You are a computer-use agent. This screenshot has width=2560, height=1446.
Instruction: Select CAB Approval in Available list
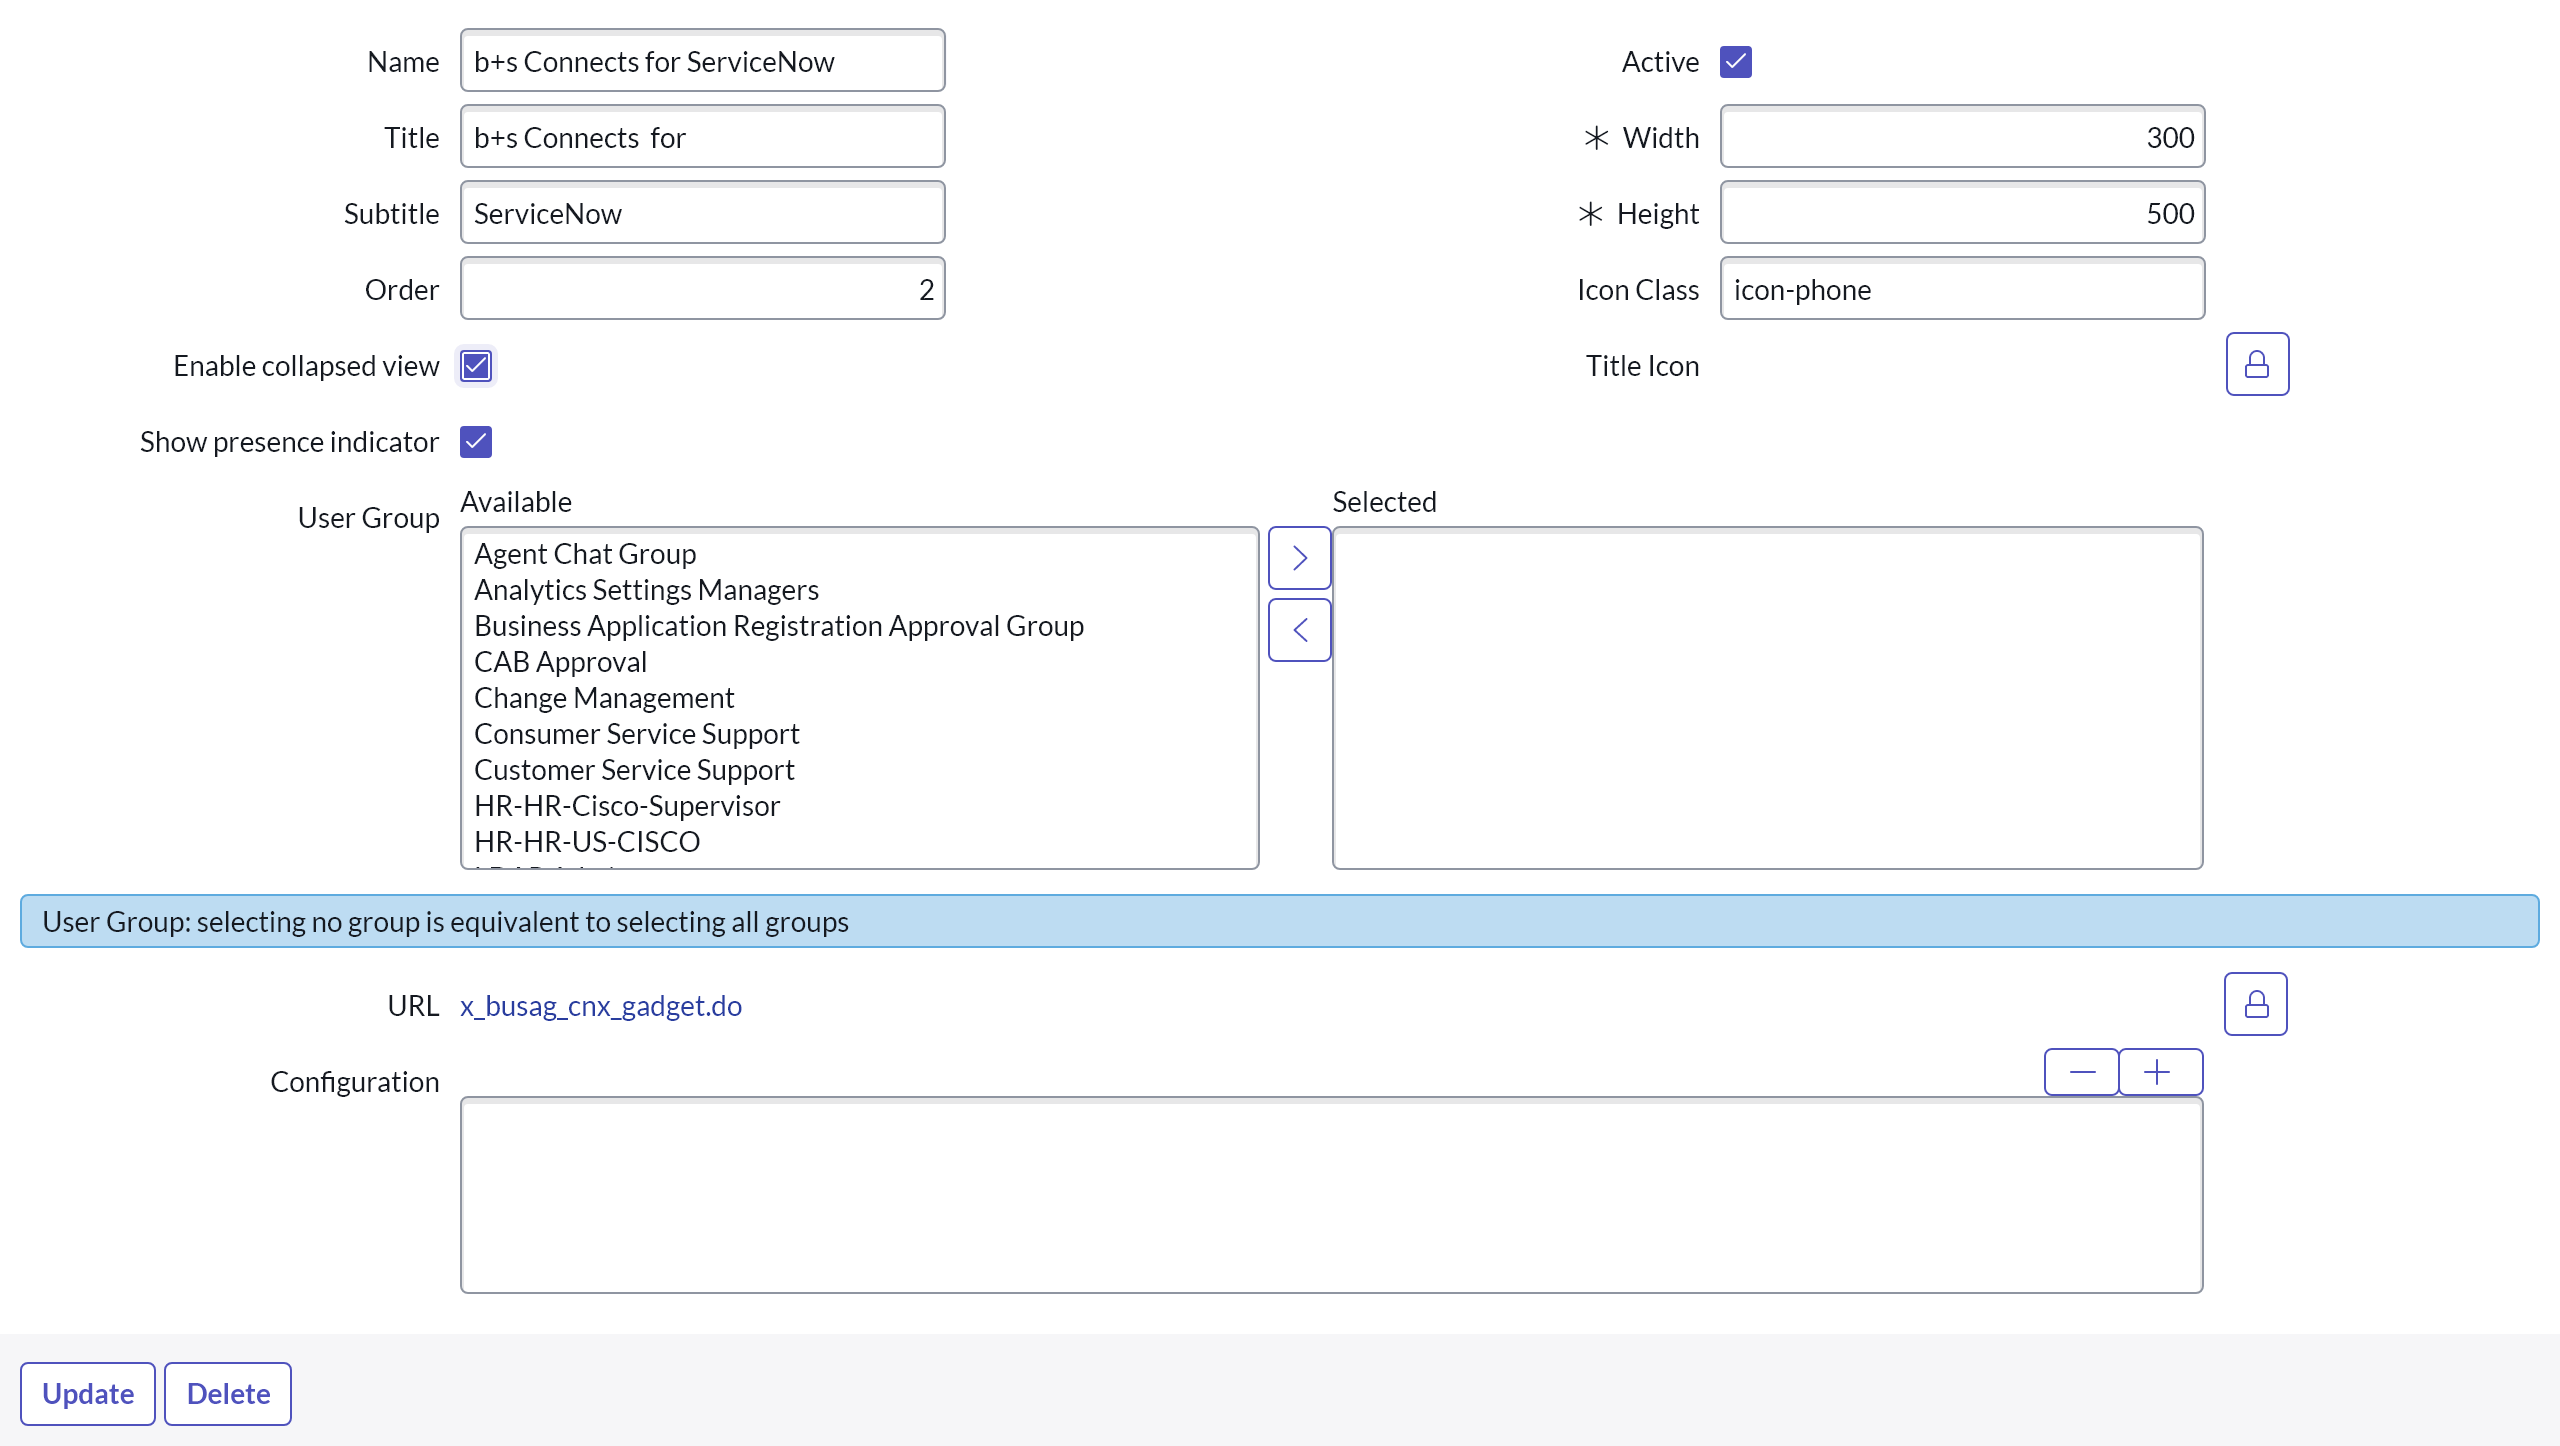pos(560,662)
